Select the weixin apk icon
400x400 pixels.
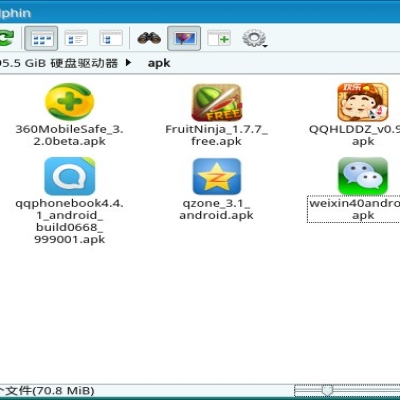coord(363,176)
